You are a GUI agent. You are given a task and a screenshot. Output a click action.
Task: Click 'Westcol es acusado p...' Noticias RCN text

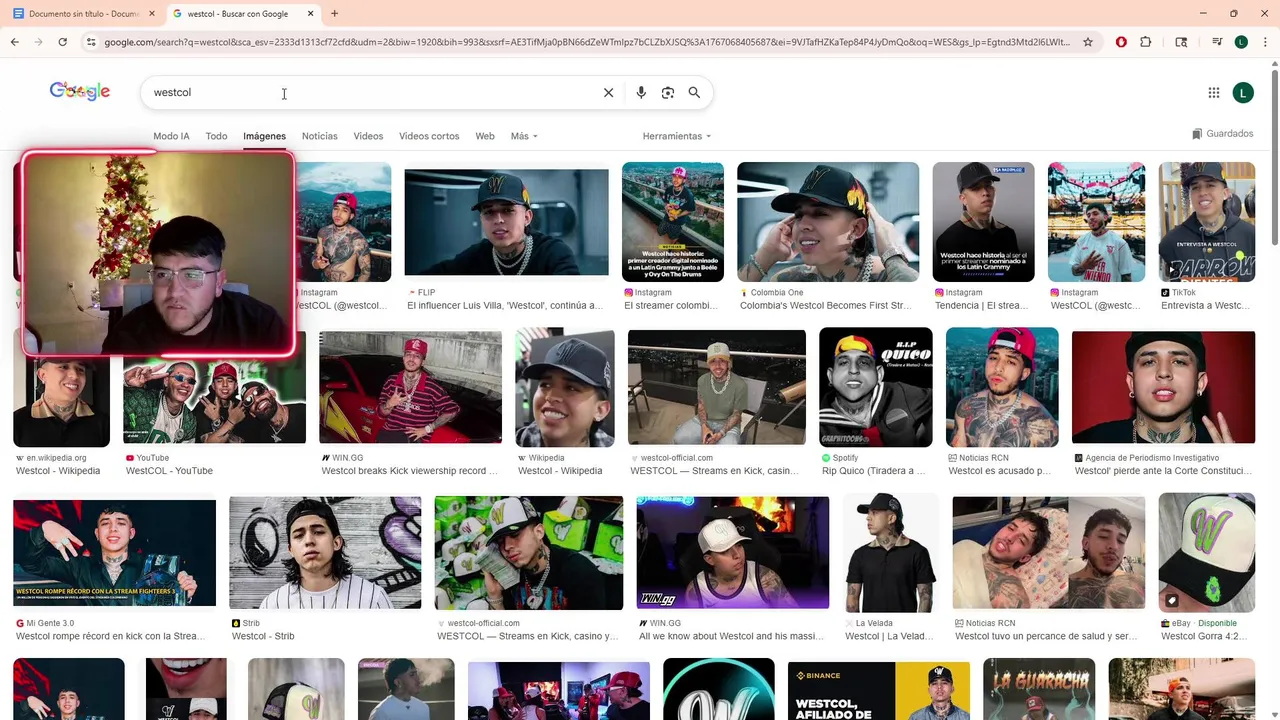coord(999,471)
